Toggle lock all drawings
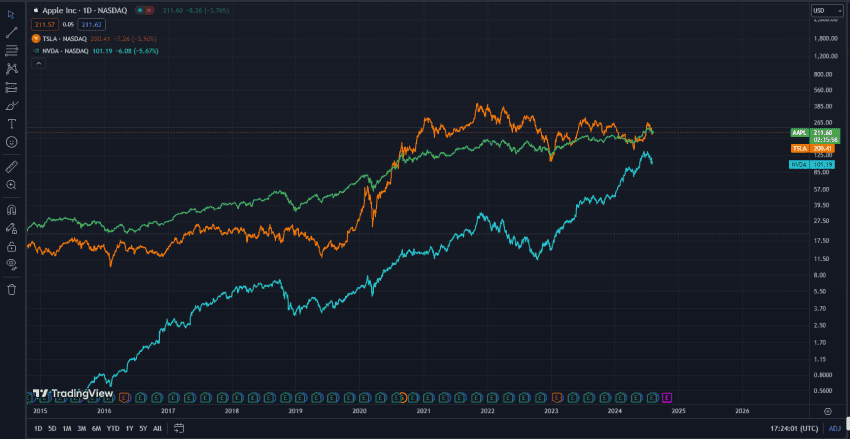The width and height of the screenshot is (850, 439). pyautogui.click(x=11, y=247)
